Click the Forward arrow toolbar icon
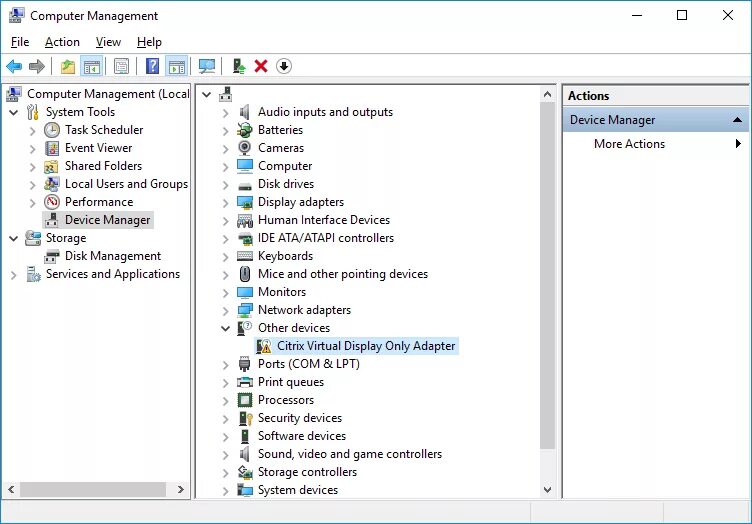Viewport: 752px width, 524px height. click(37, 66)
